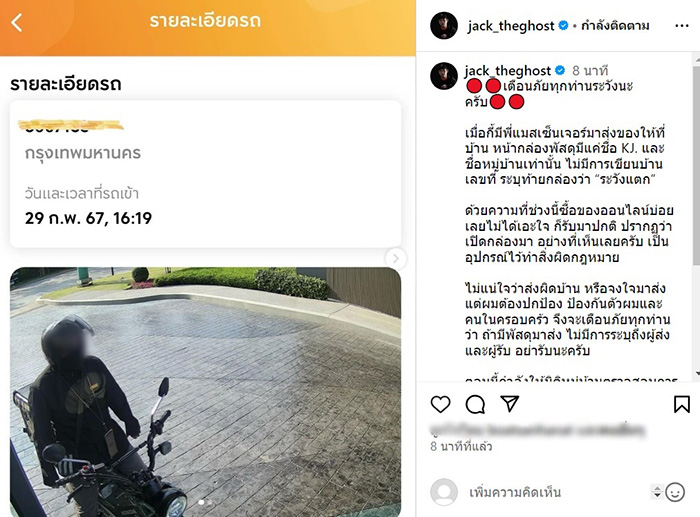Select the image carousel dot indicator

[205, 503]
